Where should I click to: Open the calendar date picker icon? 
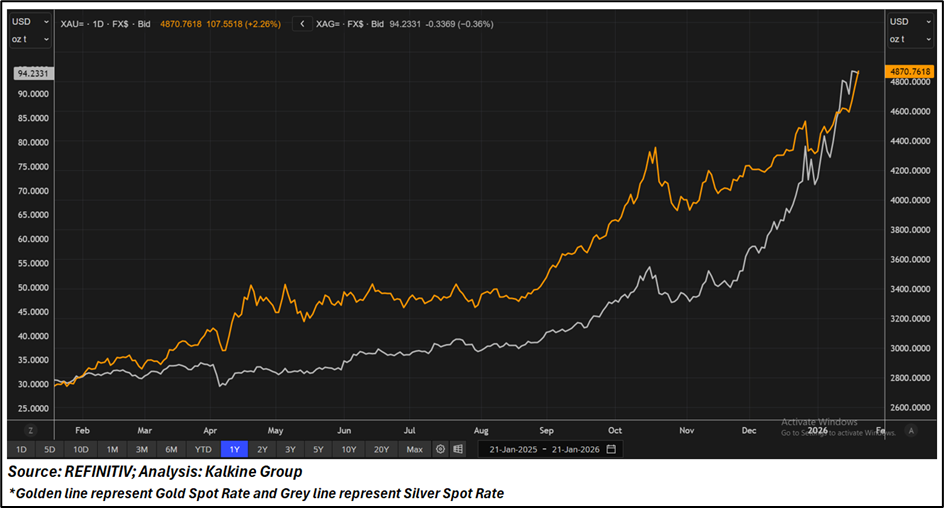[611, 449]
